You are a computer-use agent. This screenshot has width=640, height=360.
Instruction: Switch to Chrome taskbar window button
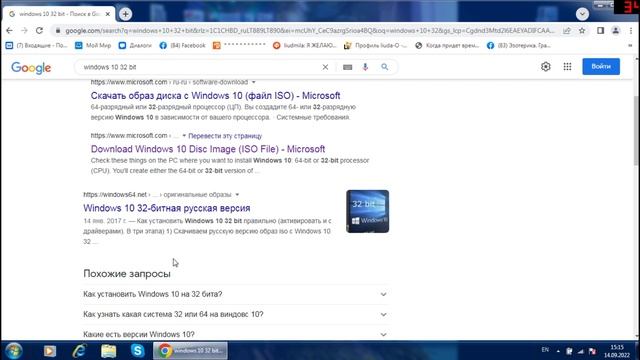(x=191, y=351)
